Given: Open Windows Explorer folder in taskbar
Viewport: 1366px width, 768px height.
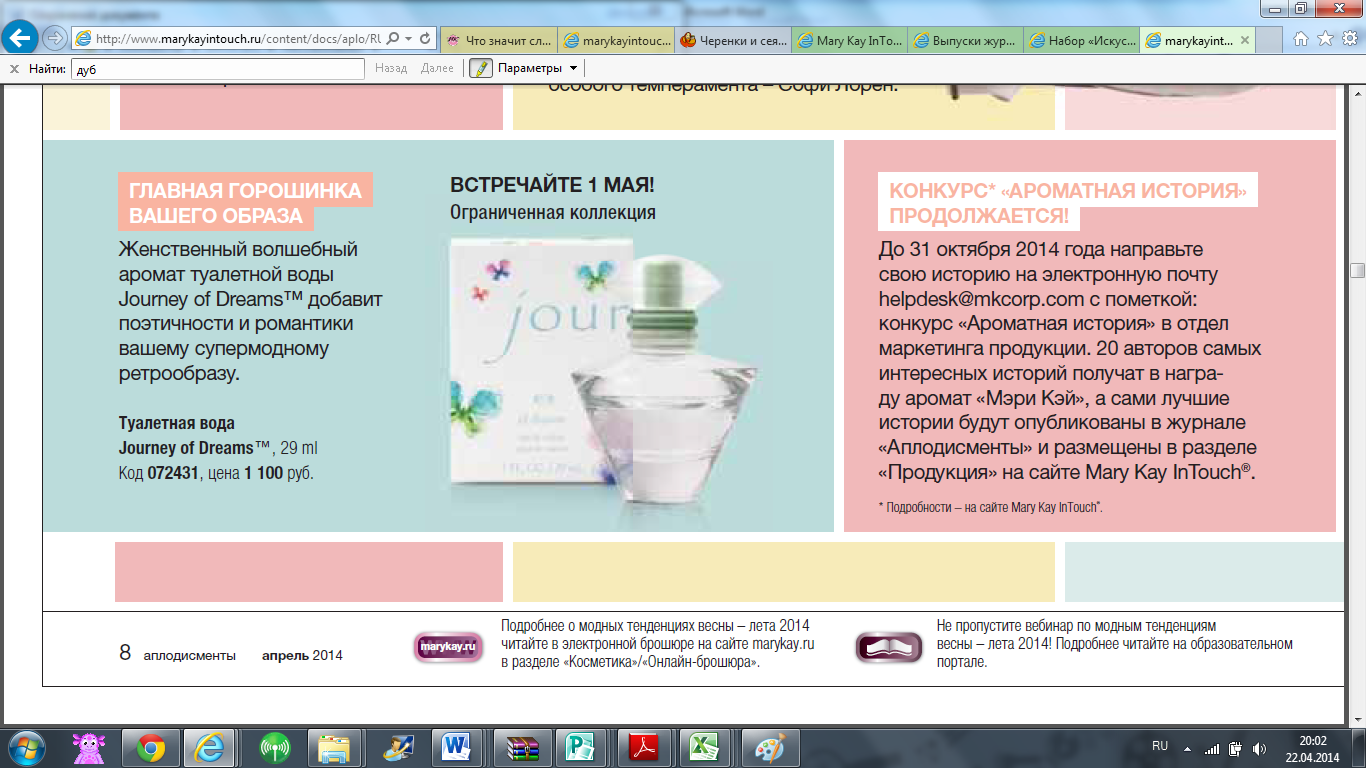Looking at the screenshot, I should 334,747.
